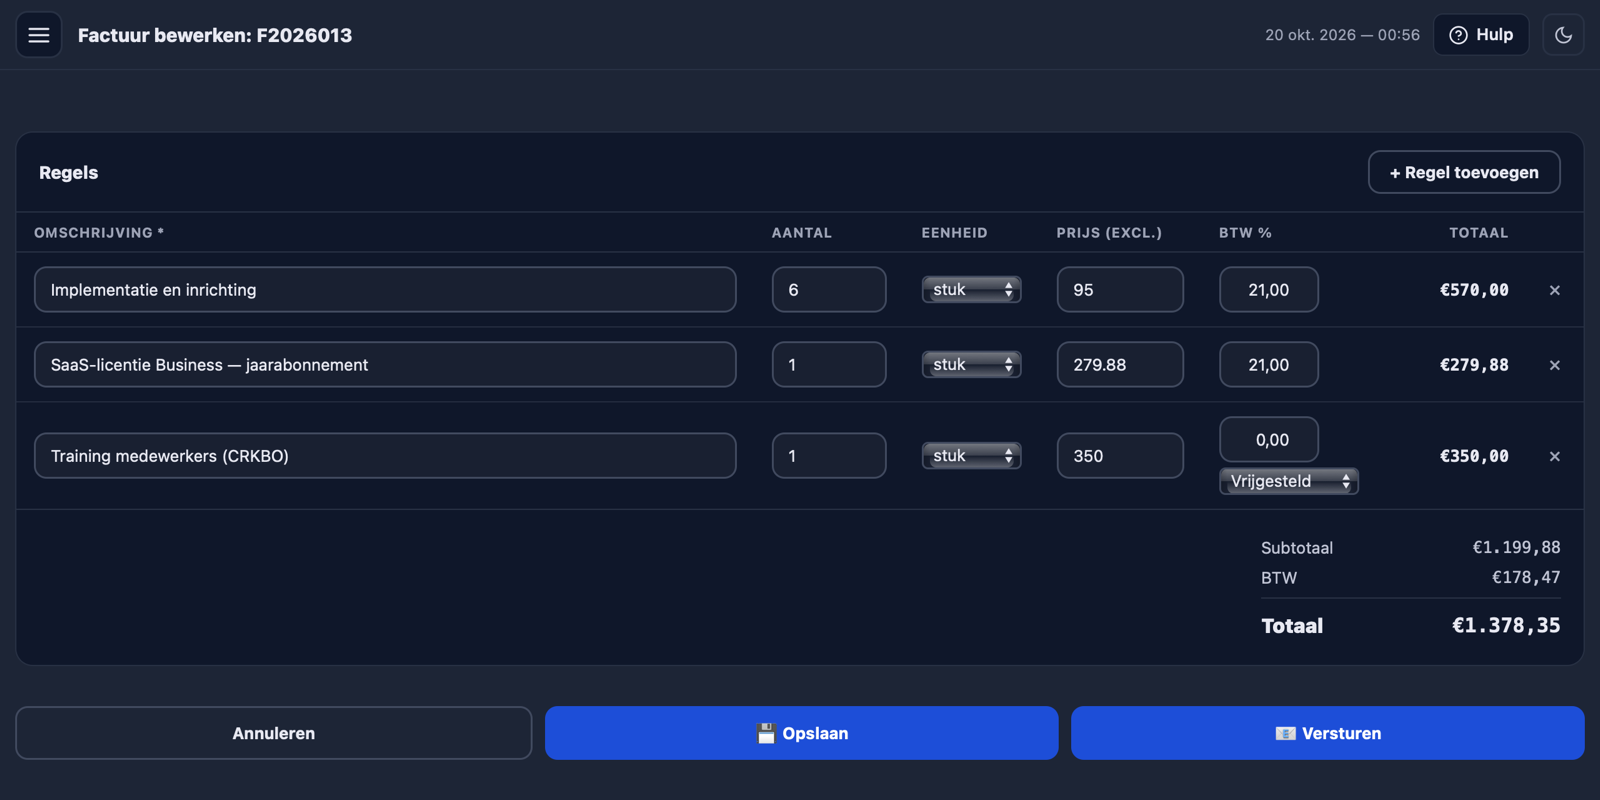Click BTW field showing 0,00
Viewport: 1600px width, 800px height.
pos(1269,439)
